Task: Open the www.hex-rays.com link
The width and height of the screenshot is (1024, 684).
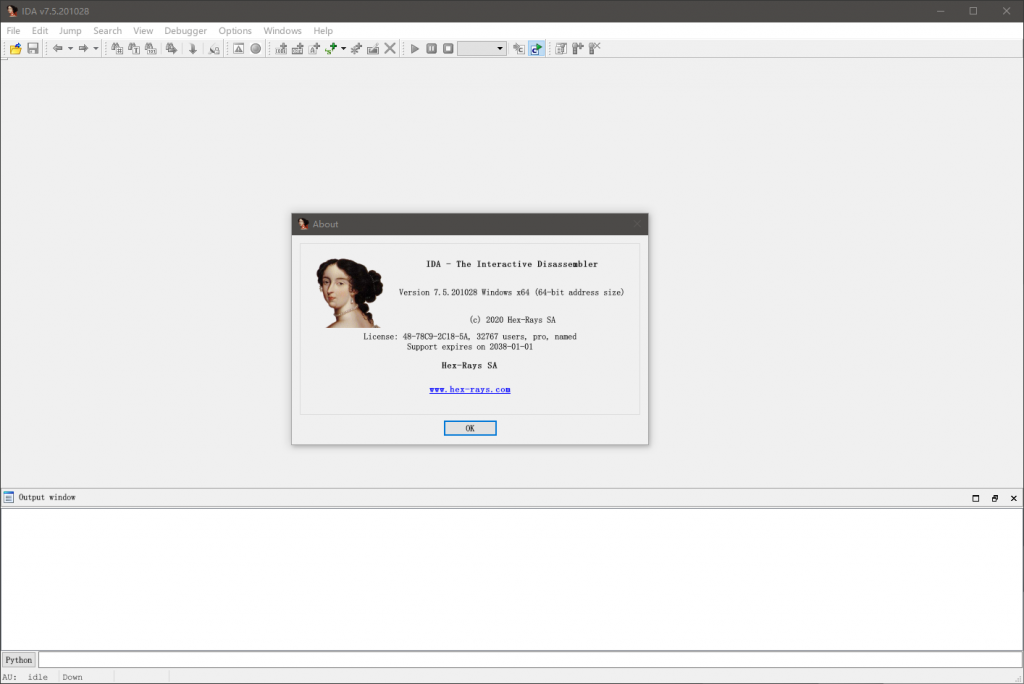Action: [x=470, y=389]
